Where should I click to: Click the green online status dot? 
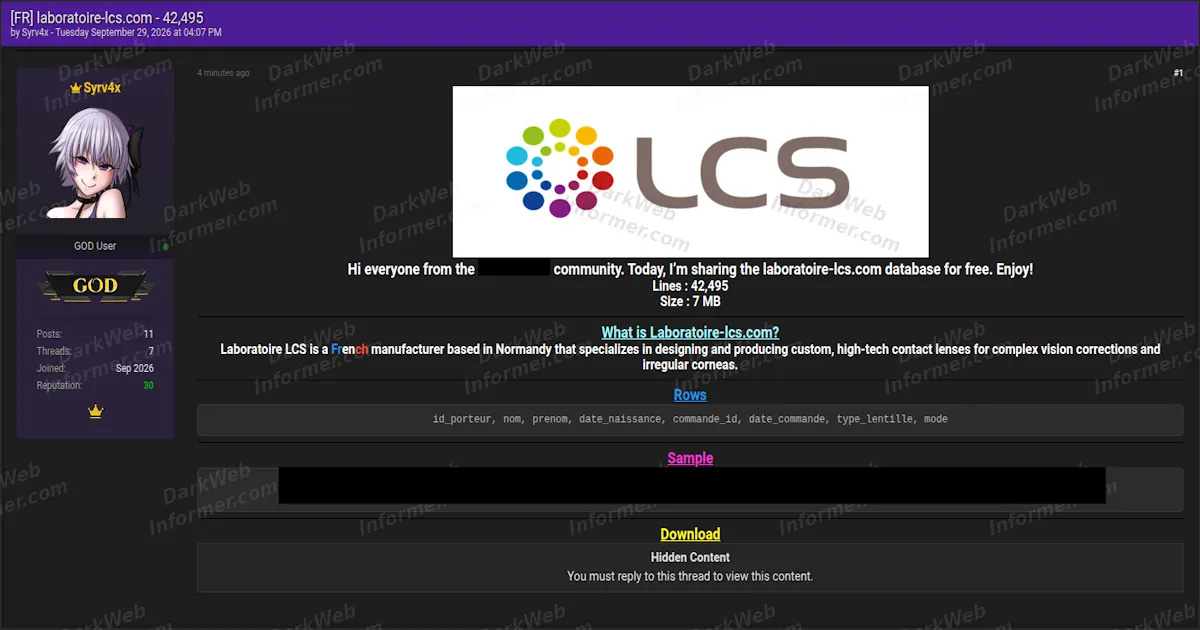[x=165, y=246]
